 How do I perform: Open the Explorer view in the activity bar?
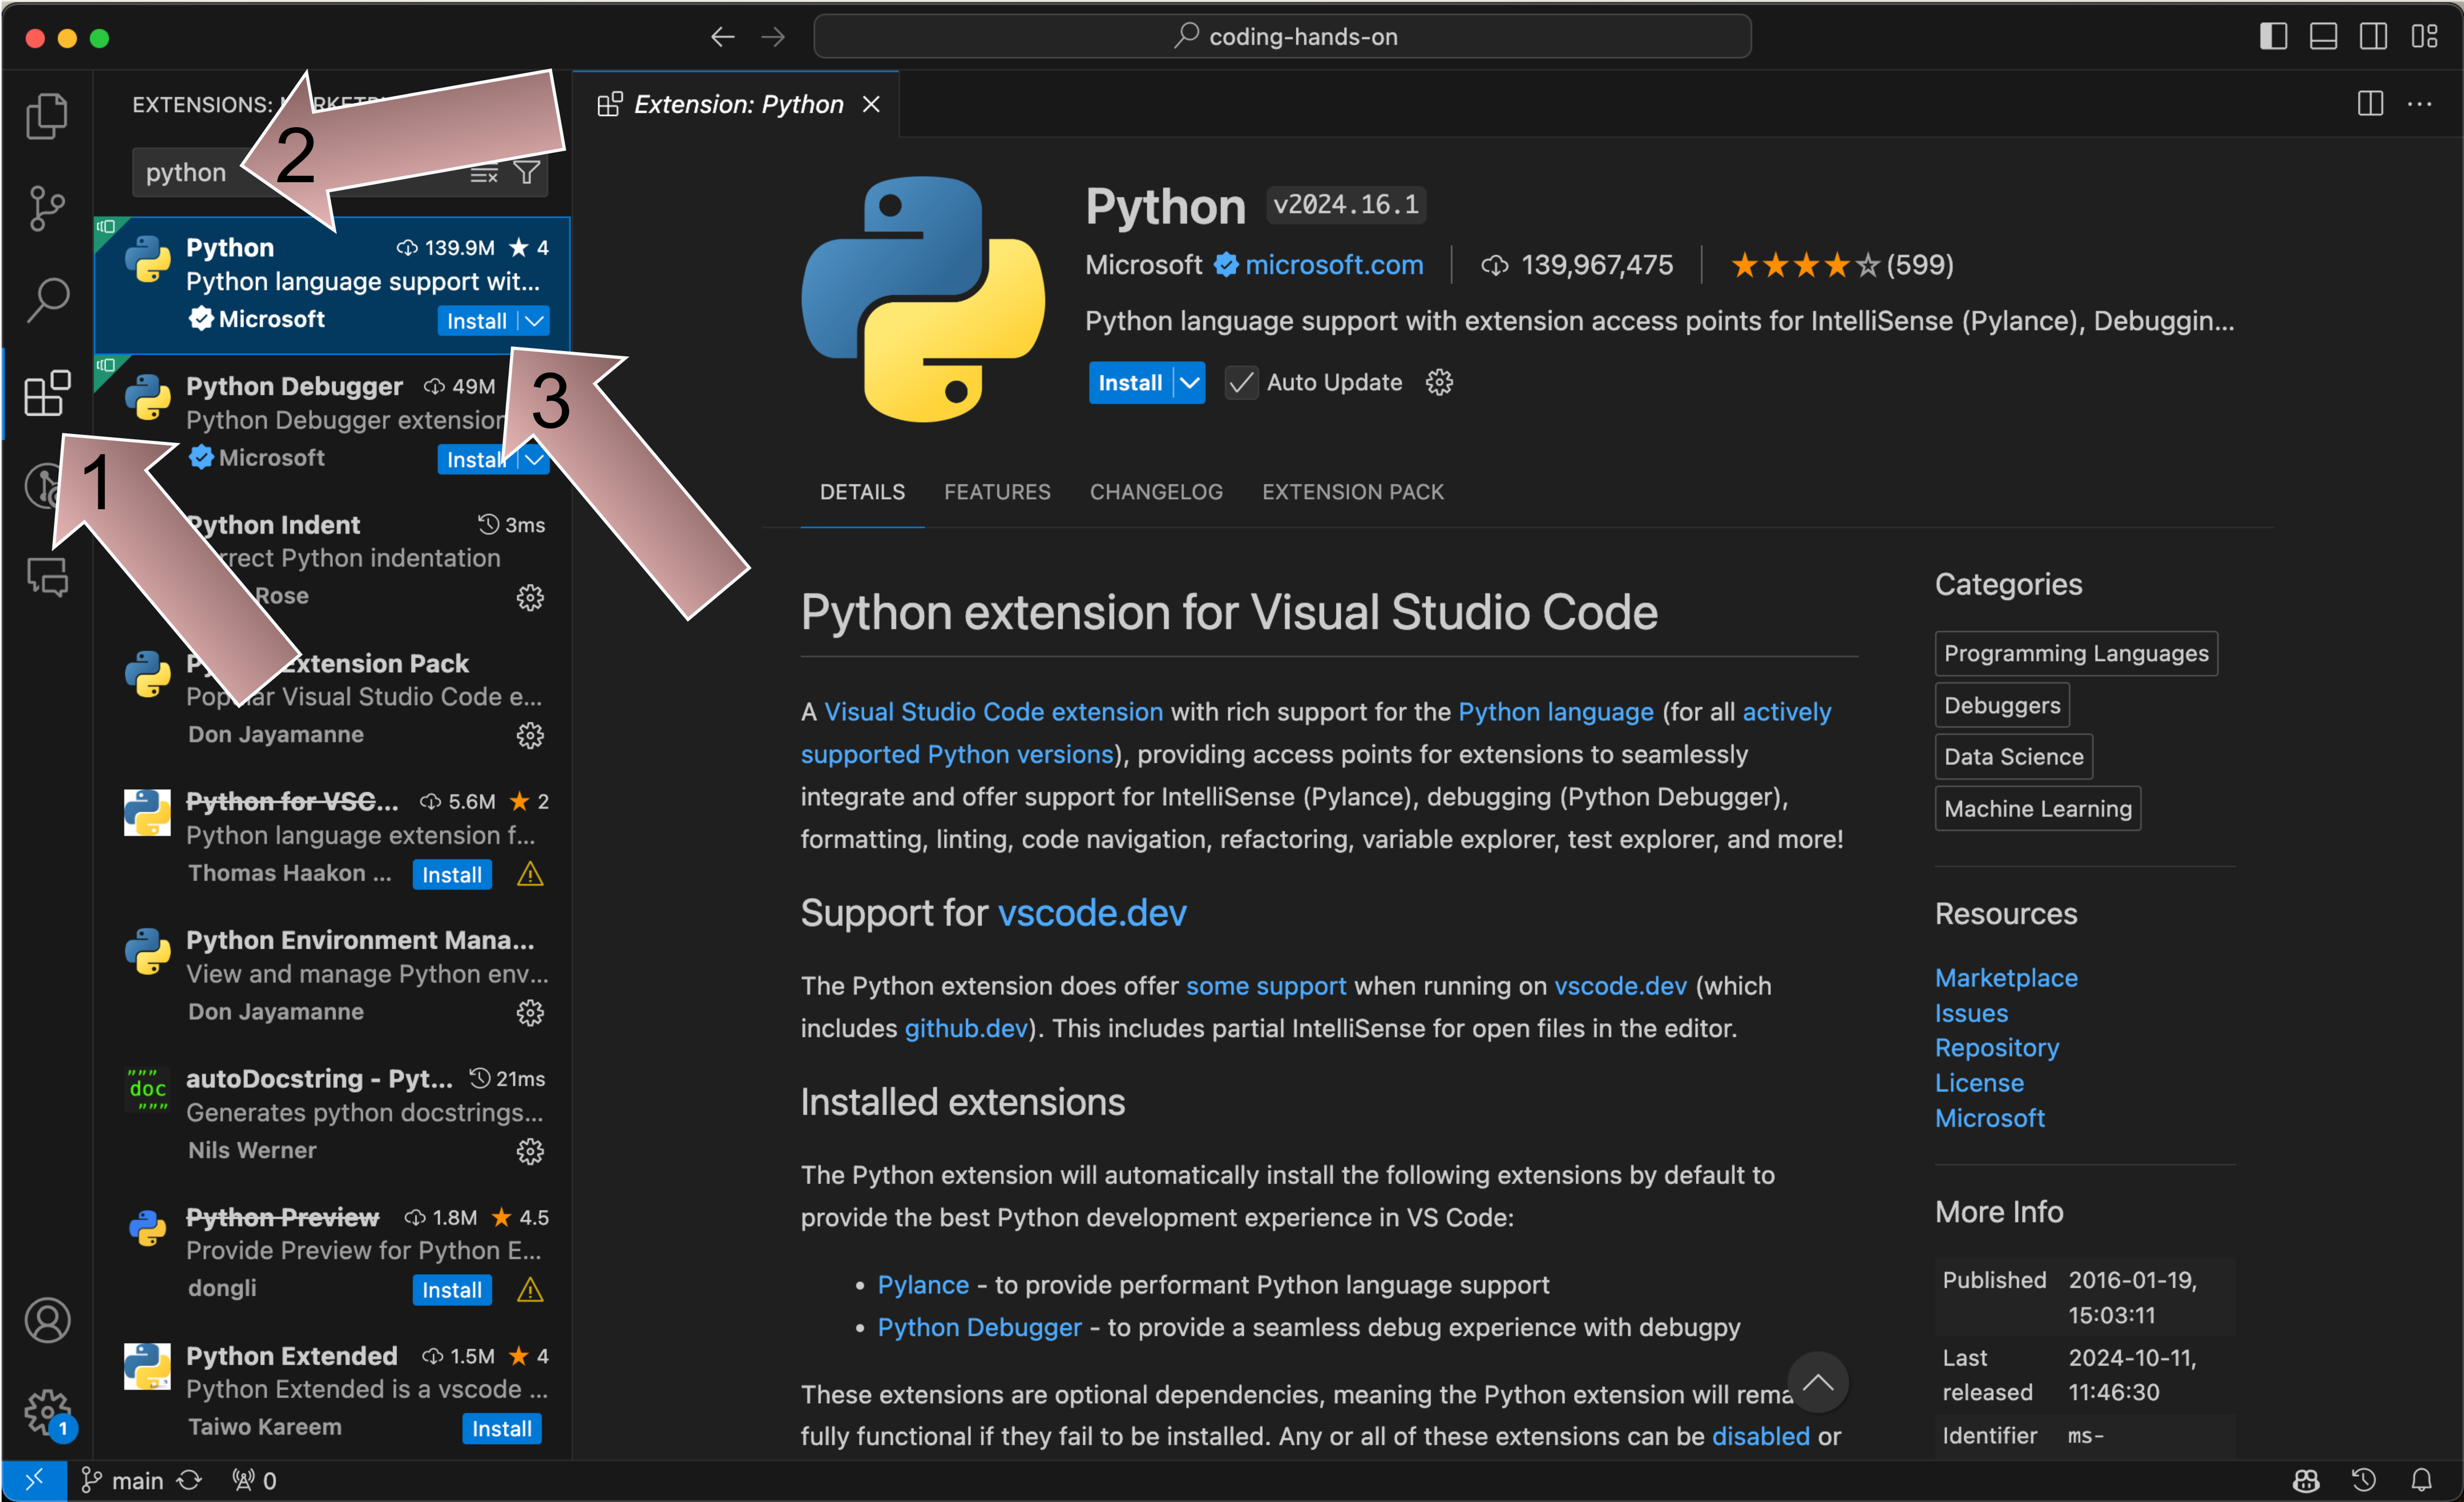[47, 115]
